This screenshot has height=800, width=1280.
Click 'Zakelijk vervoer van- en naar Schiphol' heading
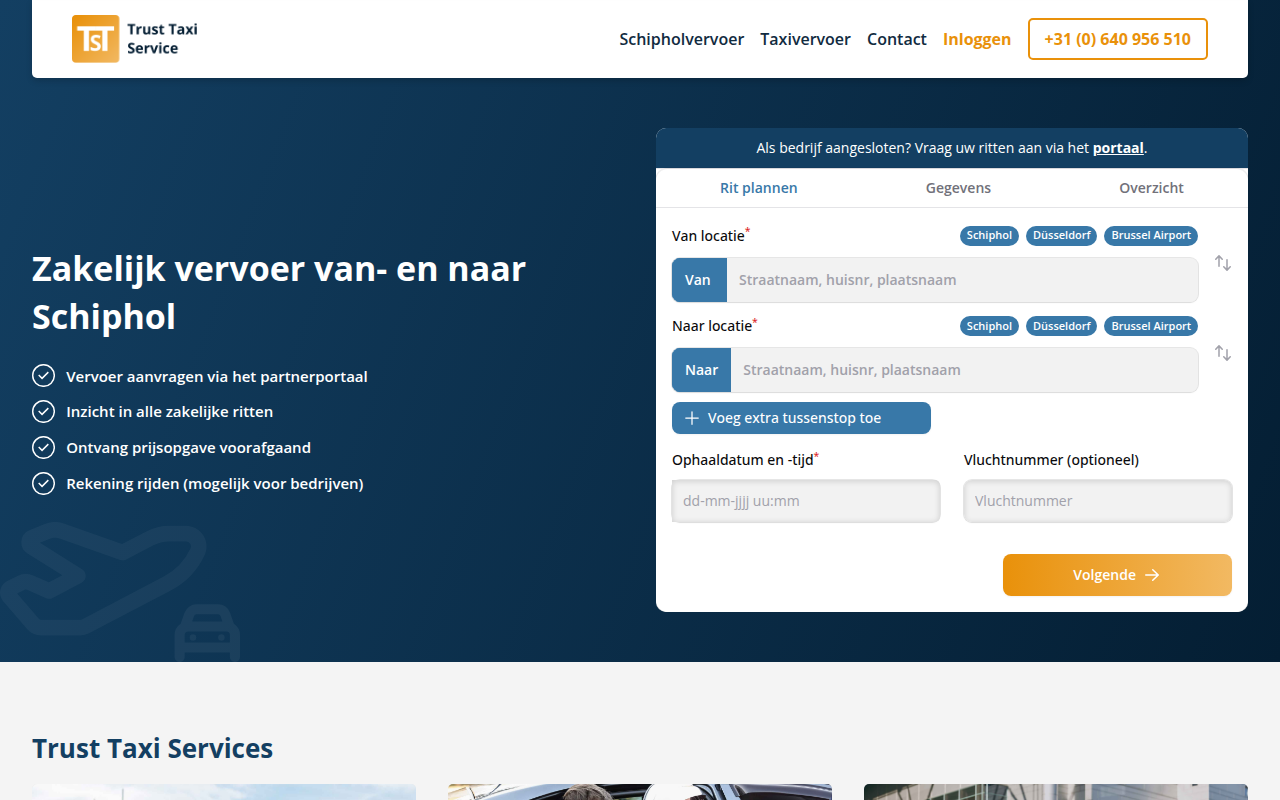279,293
